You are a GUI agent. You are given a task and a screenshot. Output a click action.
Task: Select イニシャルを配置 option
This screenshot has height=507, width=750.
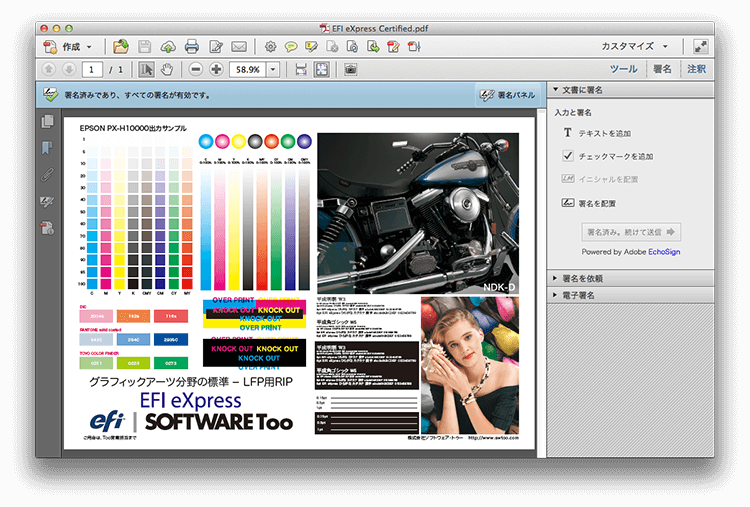pyautogui.click(x=600, y=179)
